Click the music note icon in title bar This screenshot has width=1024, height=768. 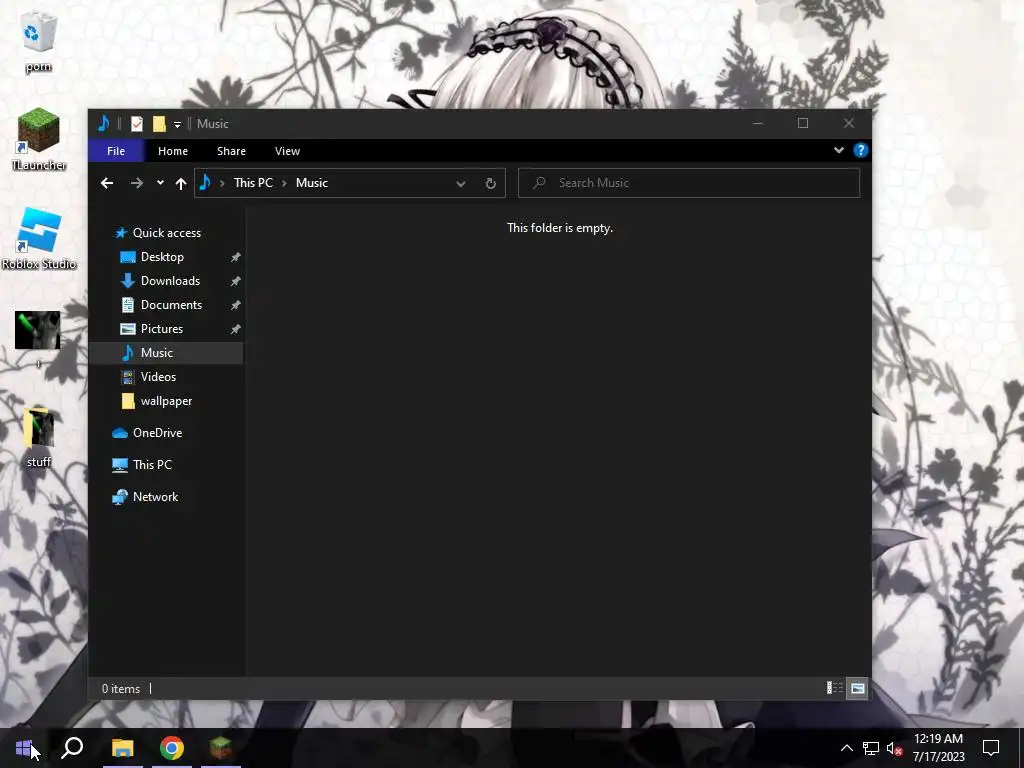[x=103, y=123]
